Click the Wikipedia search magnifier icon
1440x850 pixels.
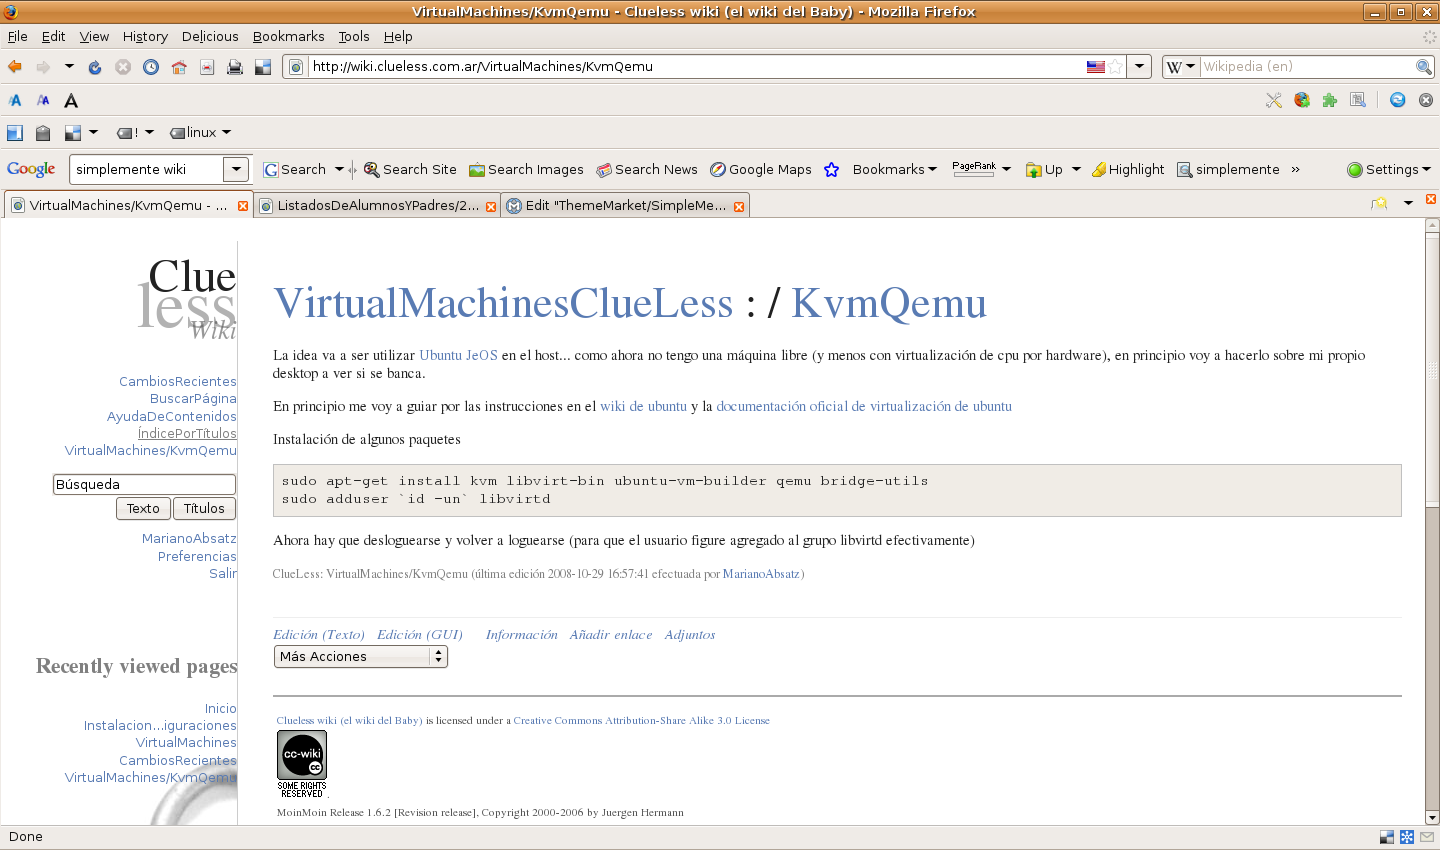pyautogui.click(x=1423, y=67)
